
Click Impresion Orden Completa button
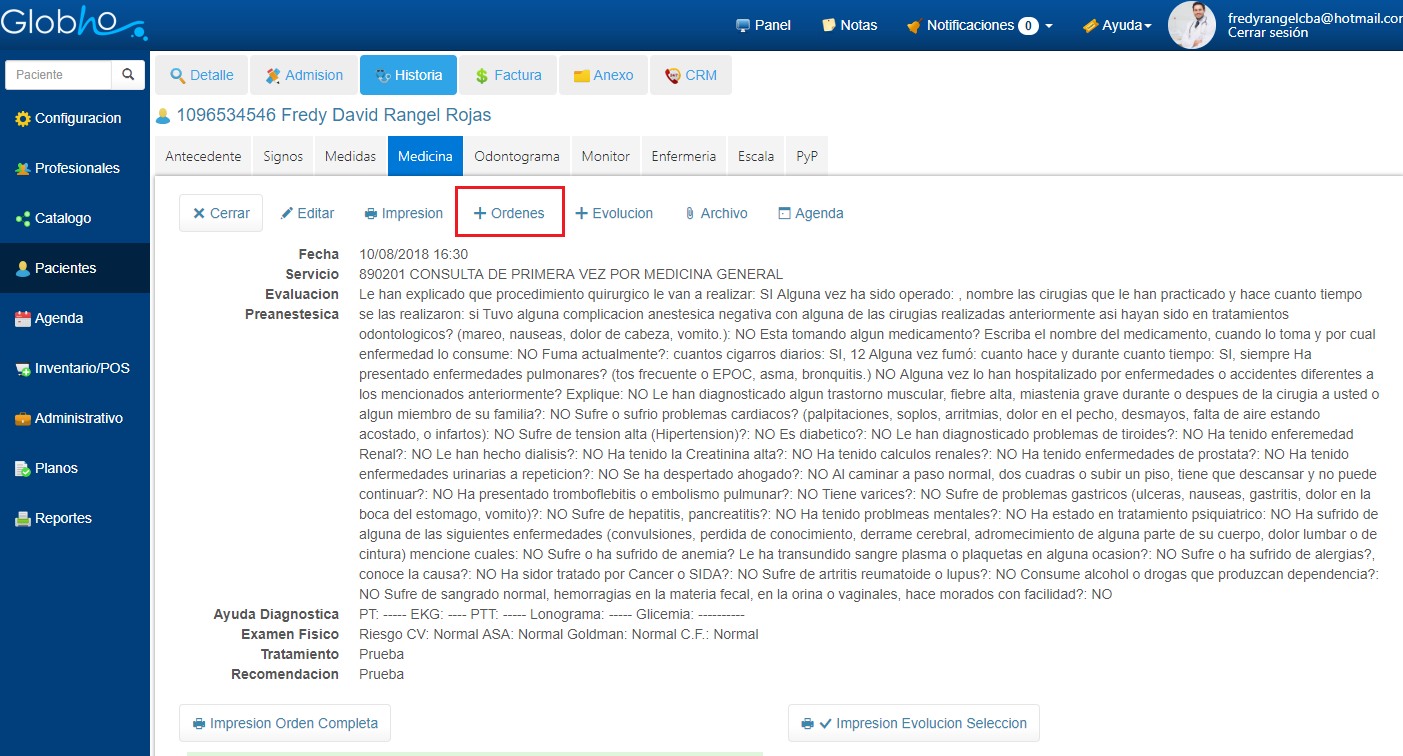point(285,723)
